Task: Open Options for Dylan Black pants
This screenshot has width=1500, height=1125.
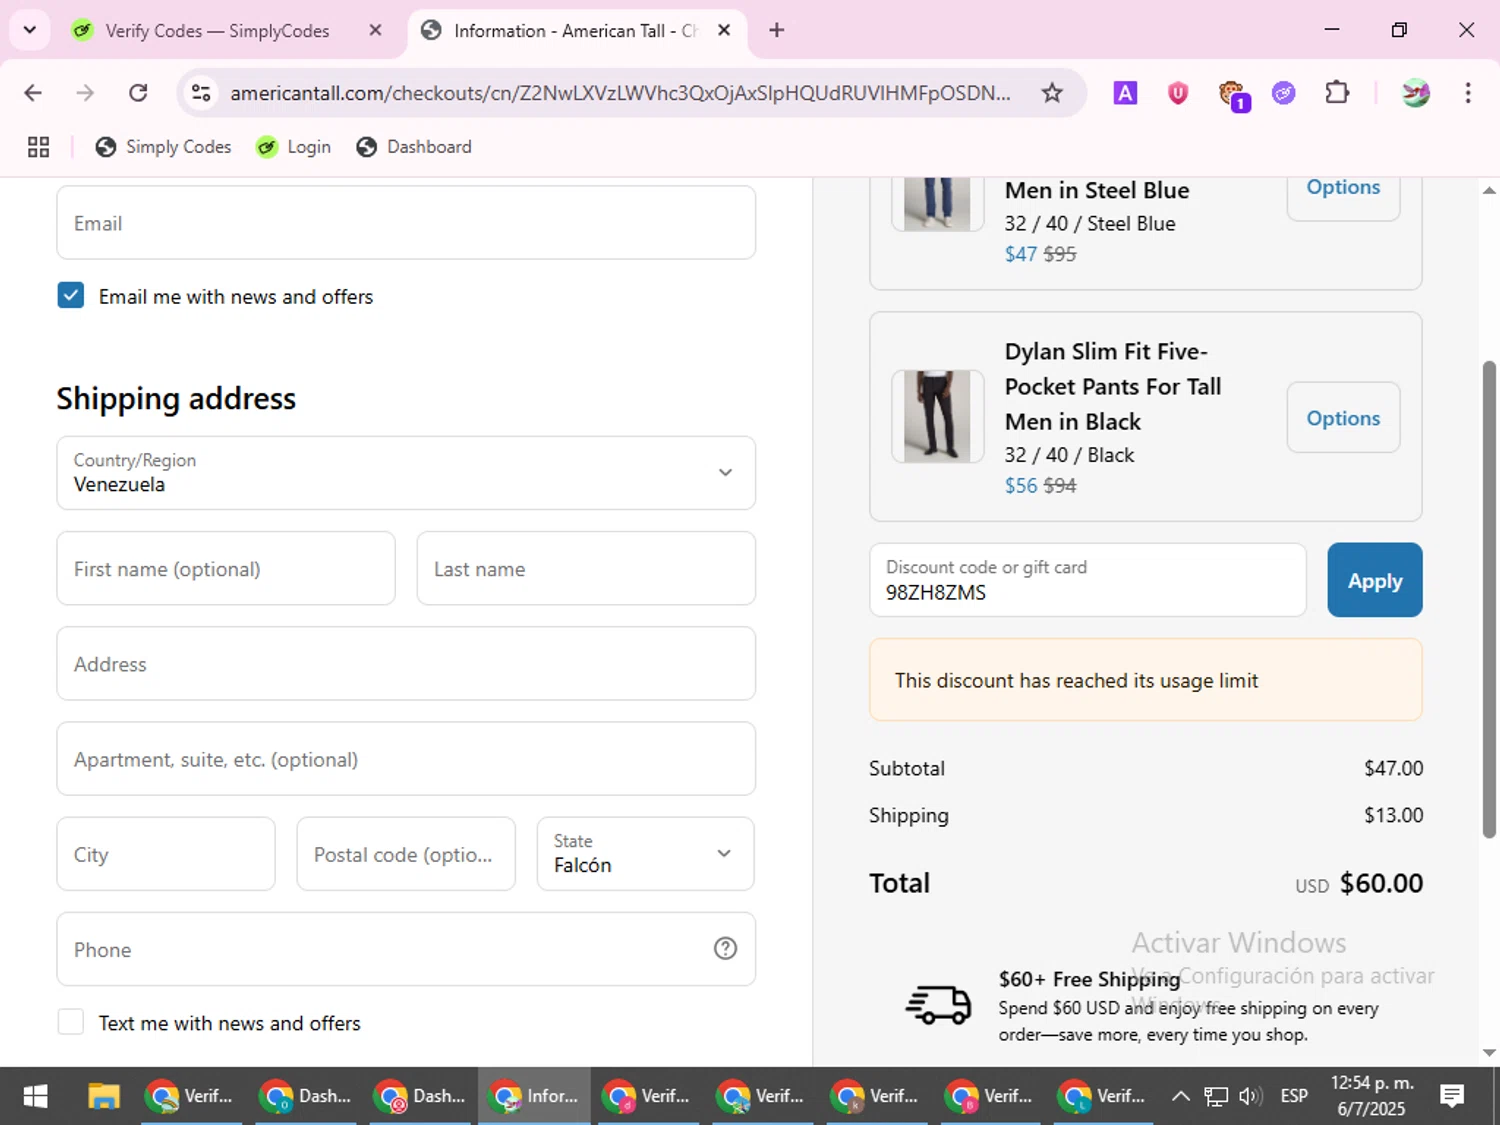Action: click(1343, 418)
